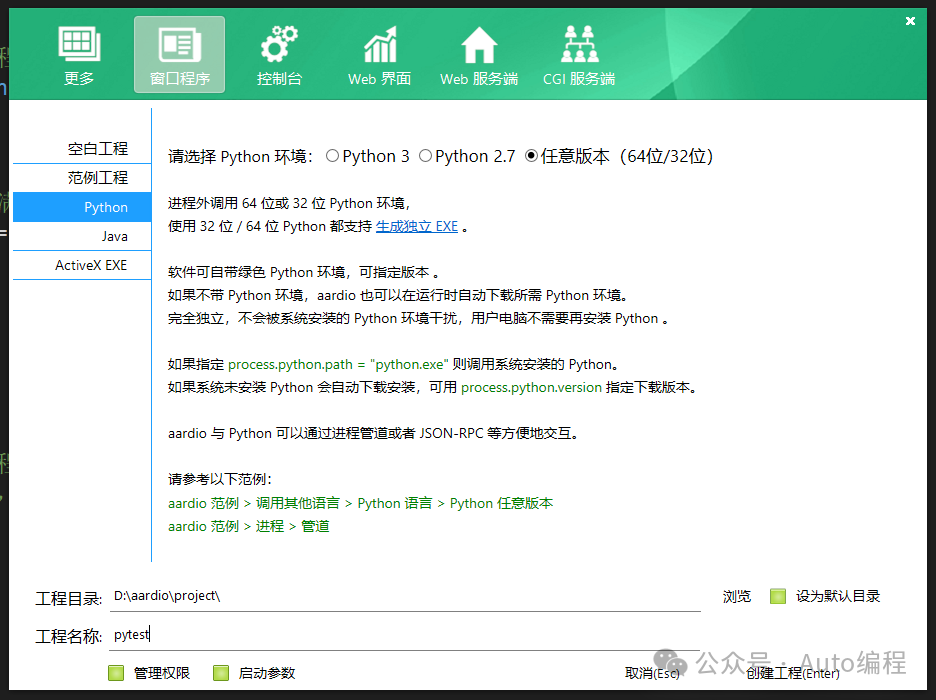Viewport: 936px width, 700px height.
Task: Switch to the 控制台 project icon
Action: point(279,53)
